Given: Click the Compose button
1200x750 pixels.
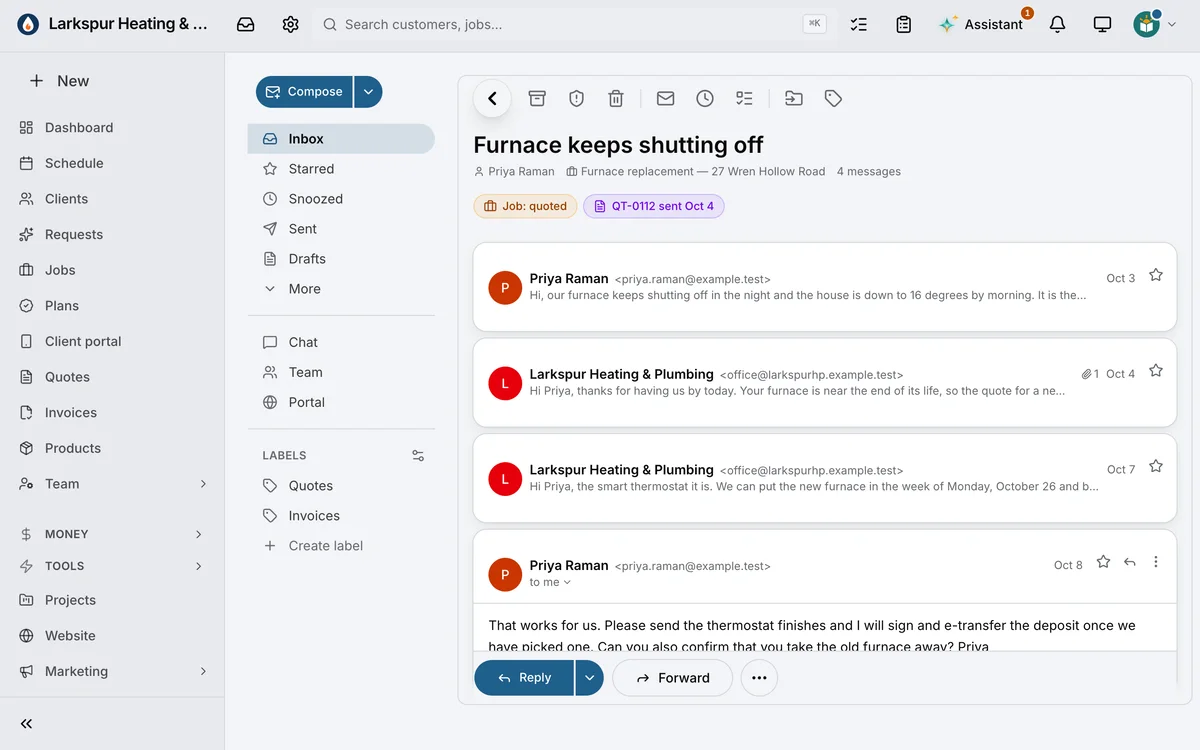Looking at the screenshot, I should point(304,92).
